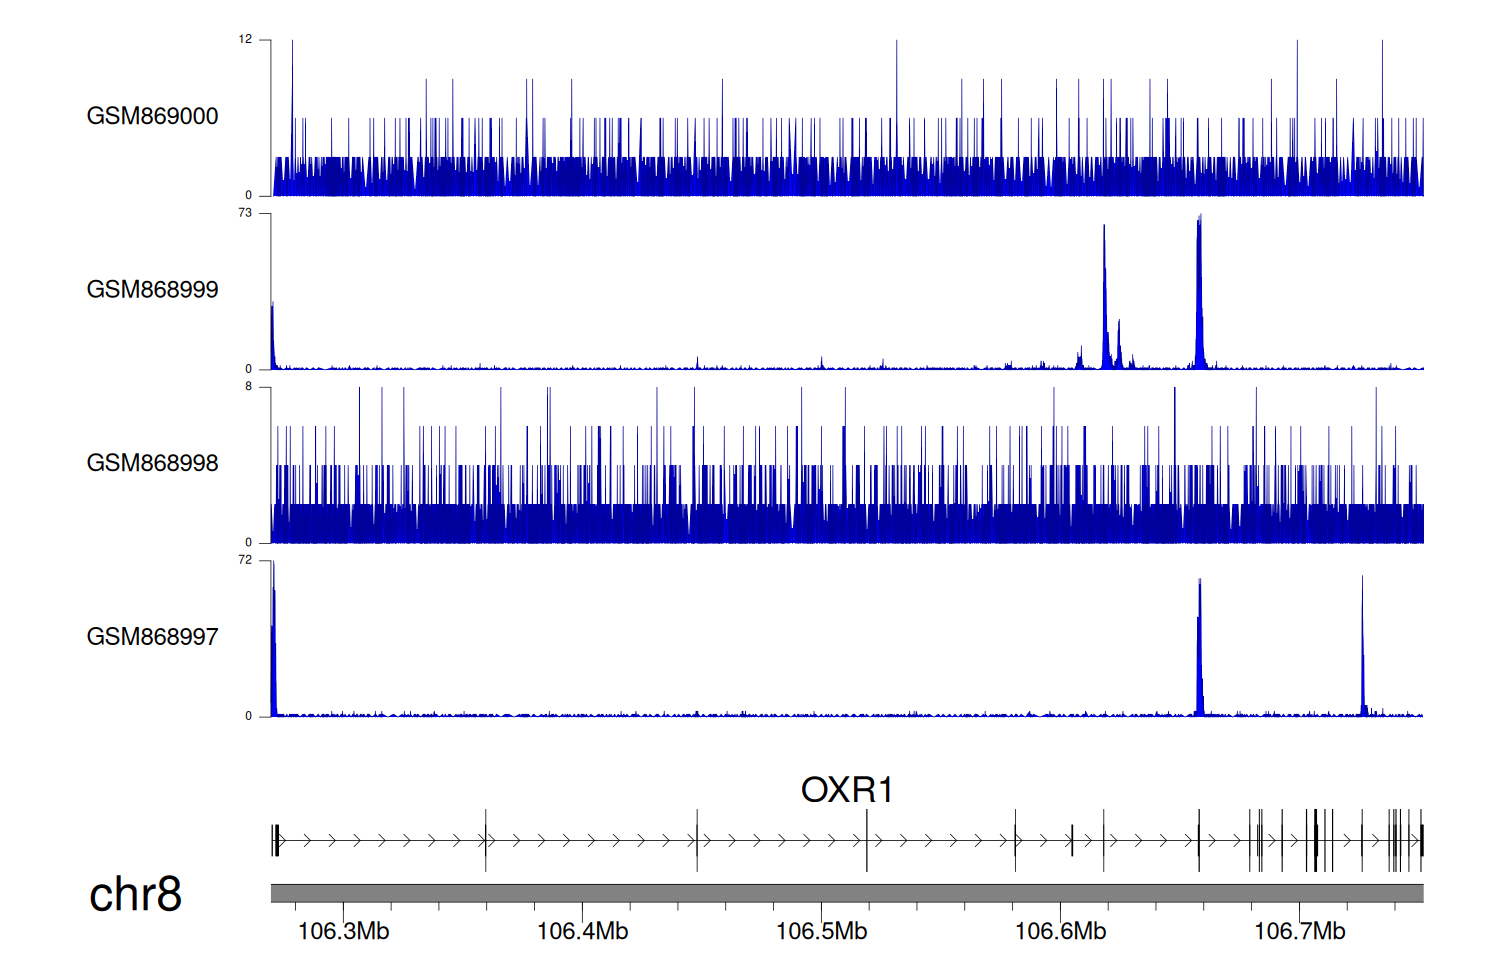Click the y-axis maximum value 72
This screenshot has width=1500, height=980.
(x=245, y=560)
